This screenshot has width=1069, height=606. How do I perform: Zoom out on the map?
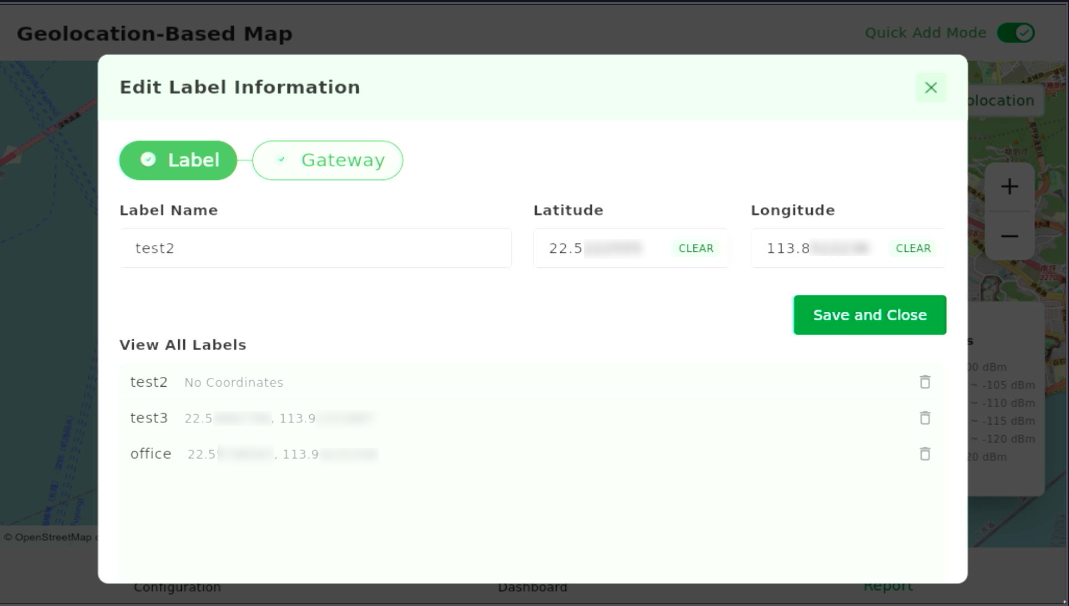pos(1009,234)
